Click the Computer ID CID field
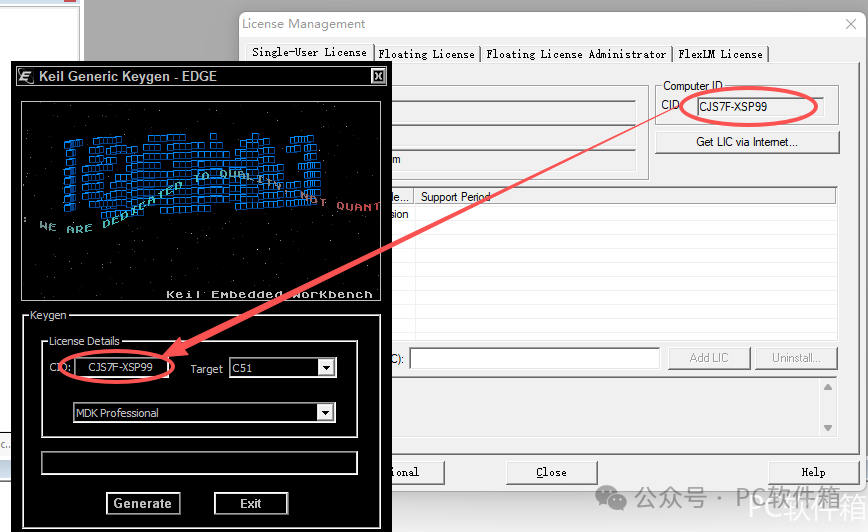Screen dimensions: 868x532 click(760, 107)
